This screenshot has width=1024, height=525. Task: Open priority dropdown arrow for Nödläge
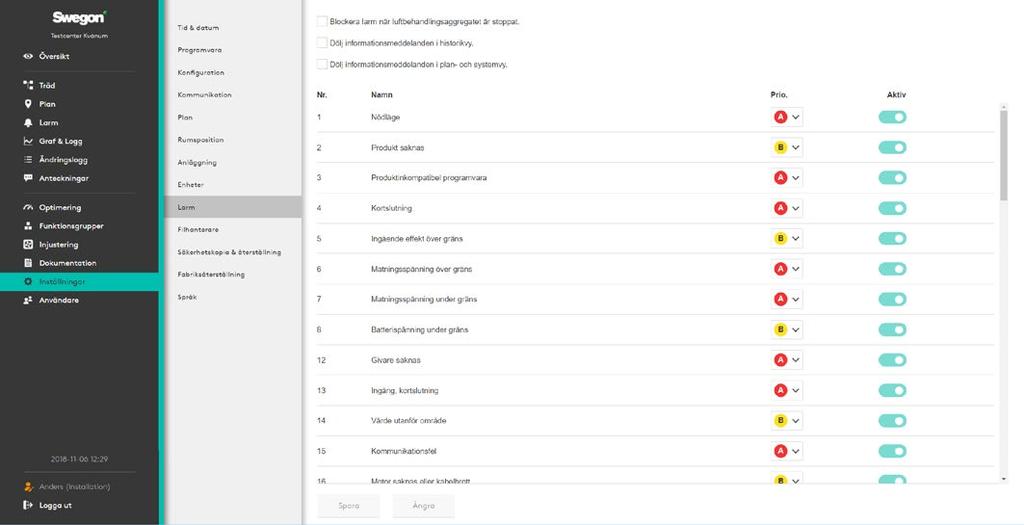(795, 117)
